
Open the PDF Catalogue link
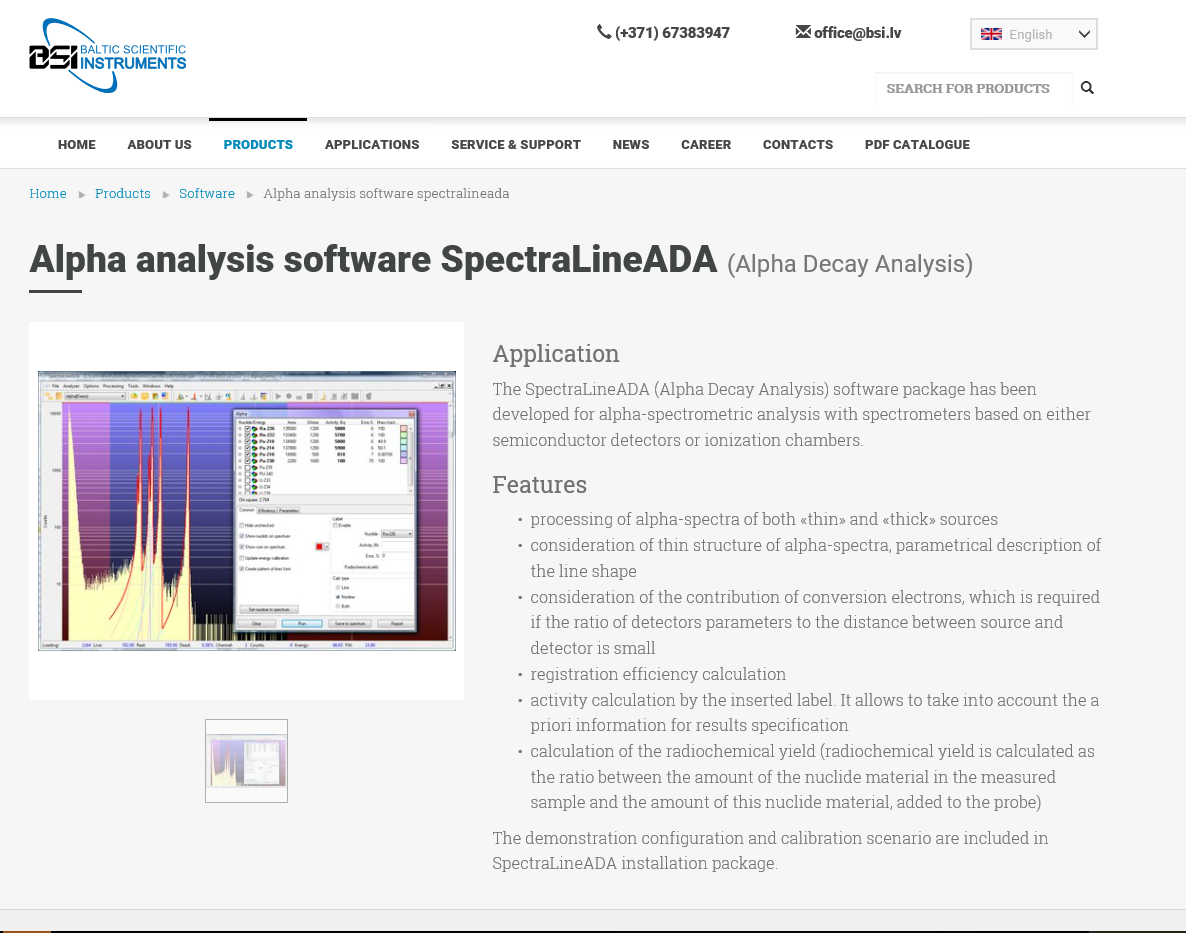click(x=917, y=144)
